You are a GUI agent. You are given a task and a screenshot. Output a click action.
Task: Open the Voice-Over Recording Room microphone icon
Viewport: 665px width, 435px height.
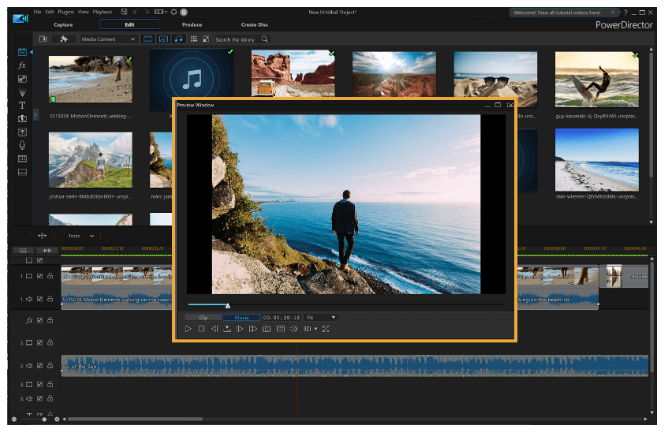pos(22,144)
